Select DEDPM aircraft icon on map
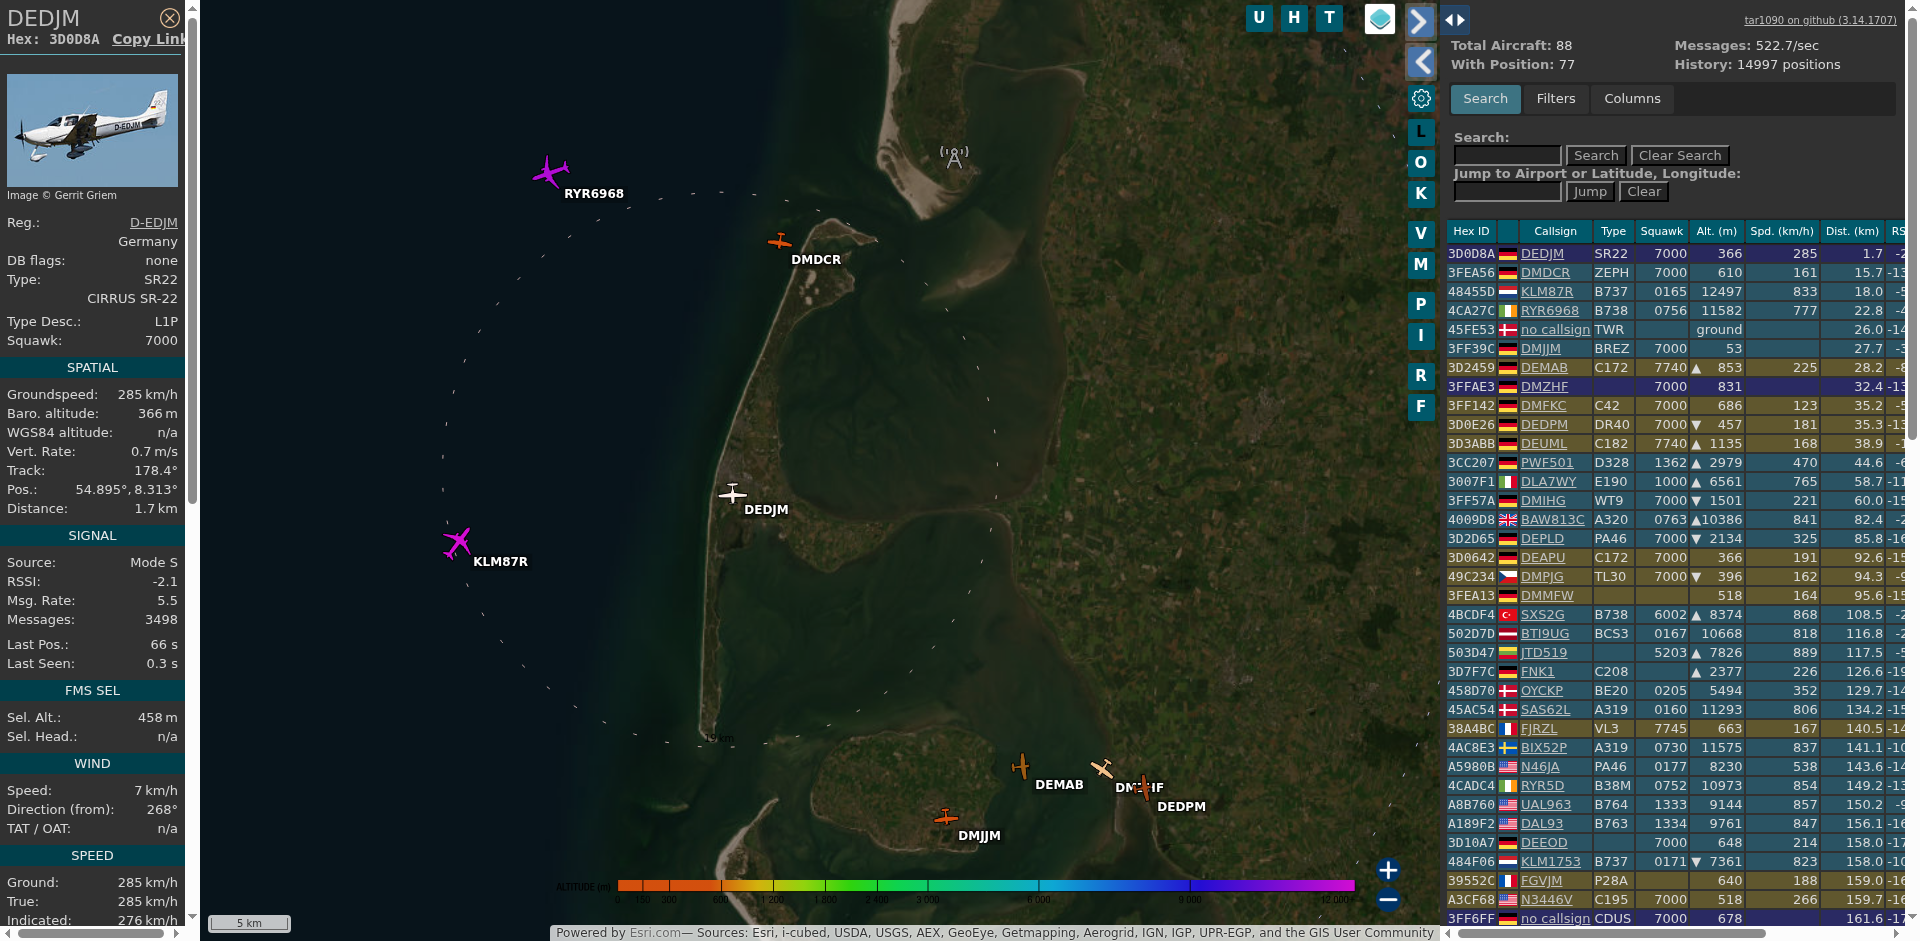 click(1143, 788)
